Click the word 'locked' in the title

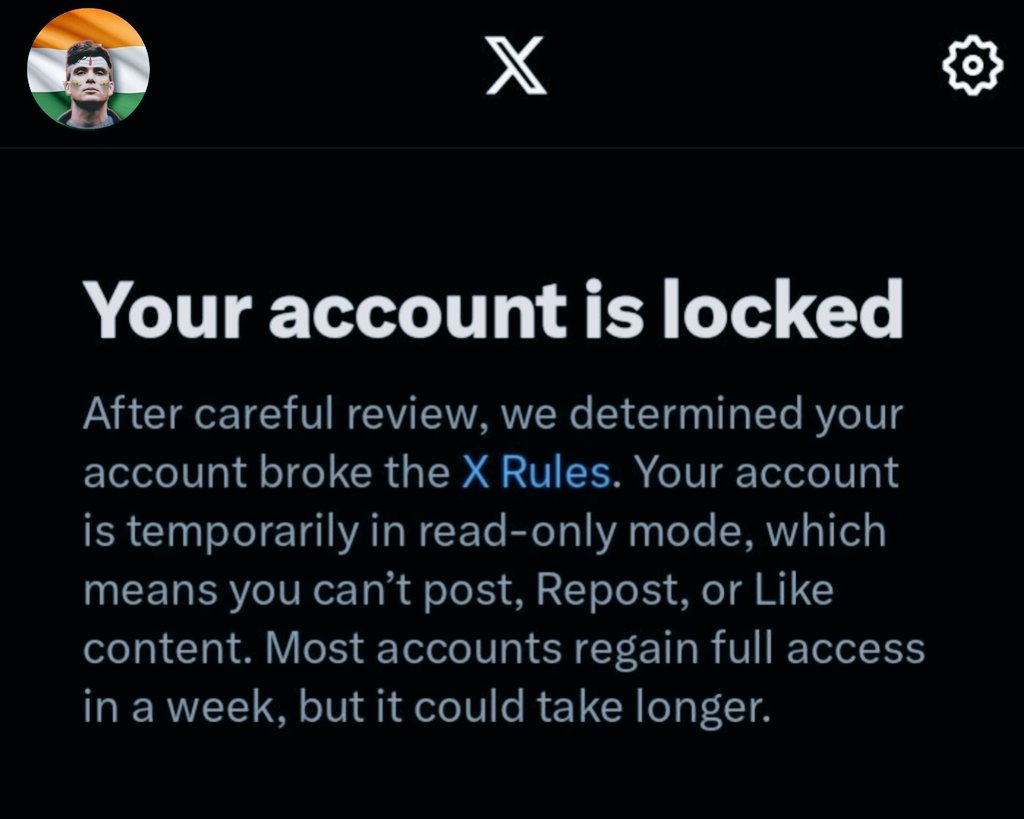coord(783,308)
